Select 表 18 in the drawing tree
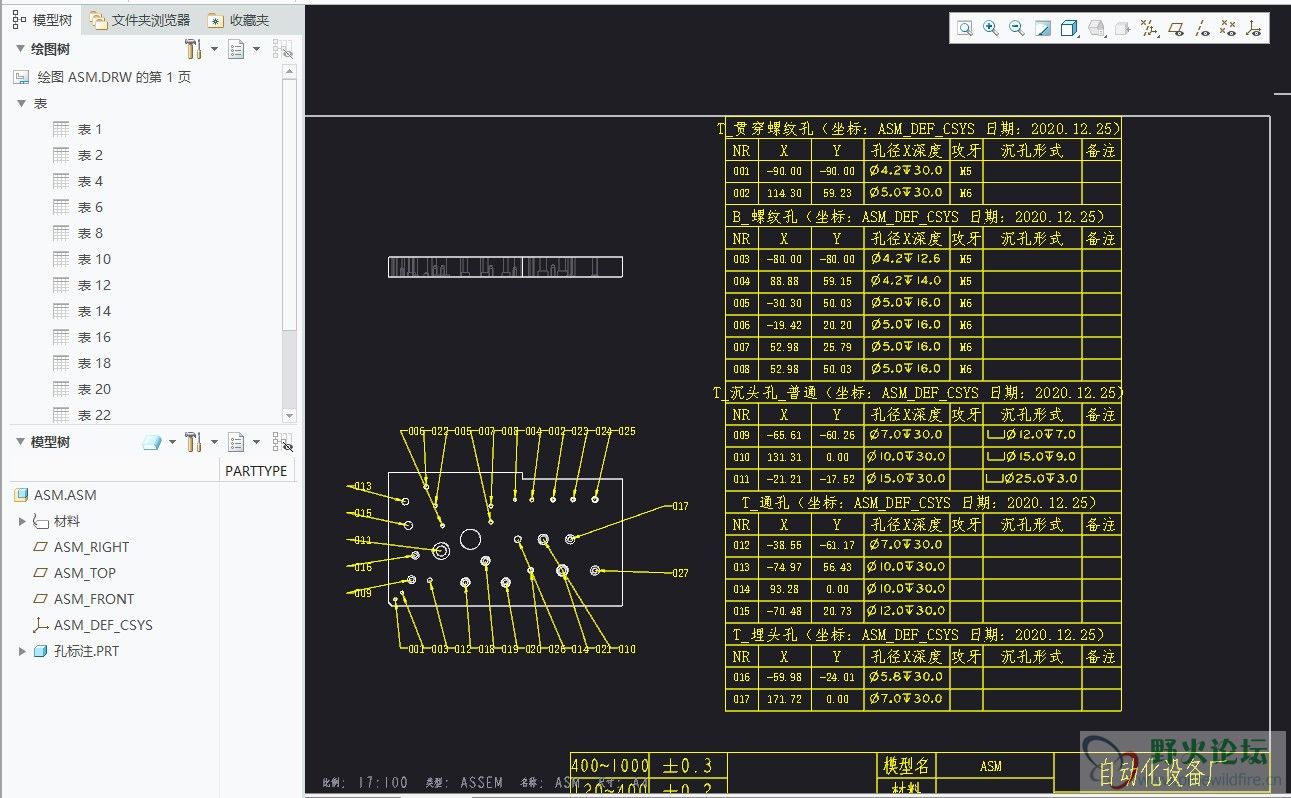 pos(94,363)
